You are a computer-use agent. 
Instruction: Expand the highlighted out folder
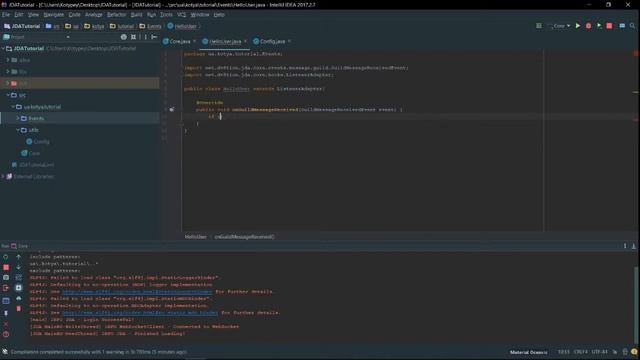[8, 83]
